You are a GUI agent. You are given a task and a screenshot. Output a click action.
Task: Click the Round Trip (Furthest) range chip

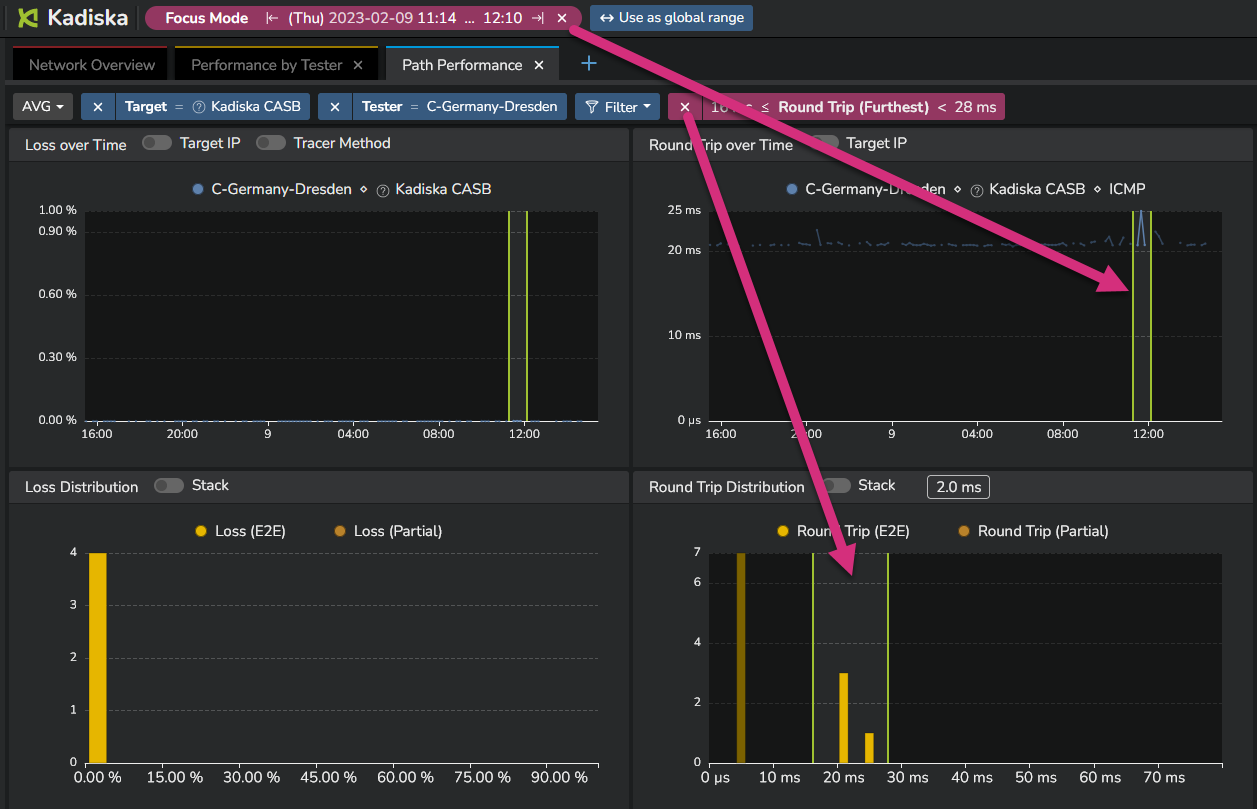tap(853, 107)
